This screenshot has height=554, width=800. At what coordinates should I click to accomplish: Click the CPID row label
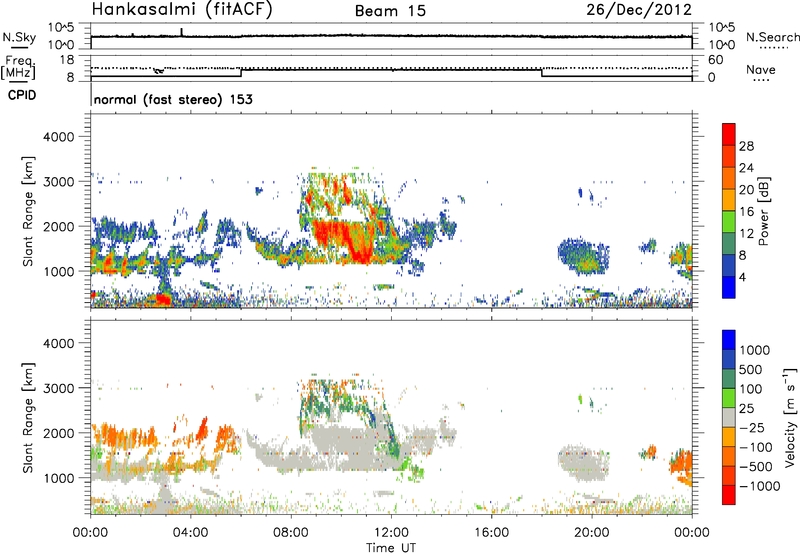(22, 95)
